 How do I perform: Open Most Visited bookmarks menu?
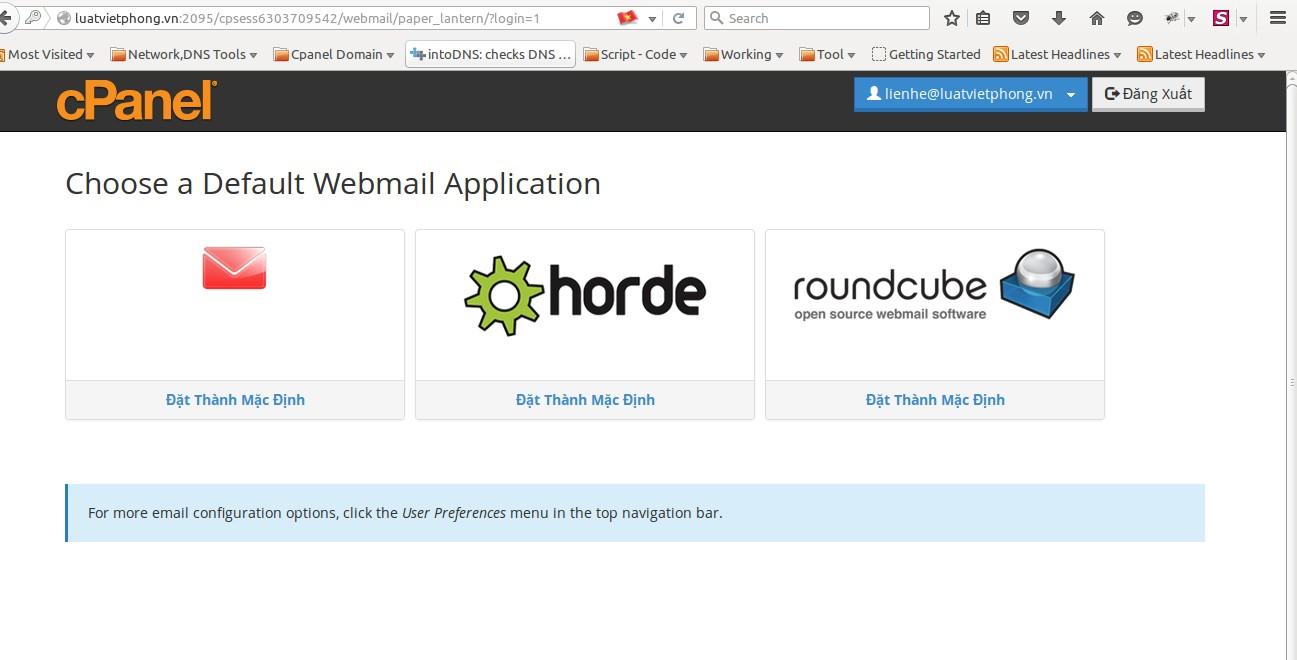pos(48,54)
